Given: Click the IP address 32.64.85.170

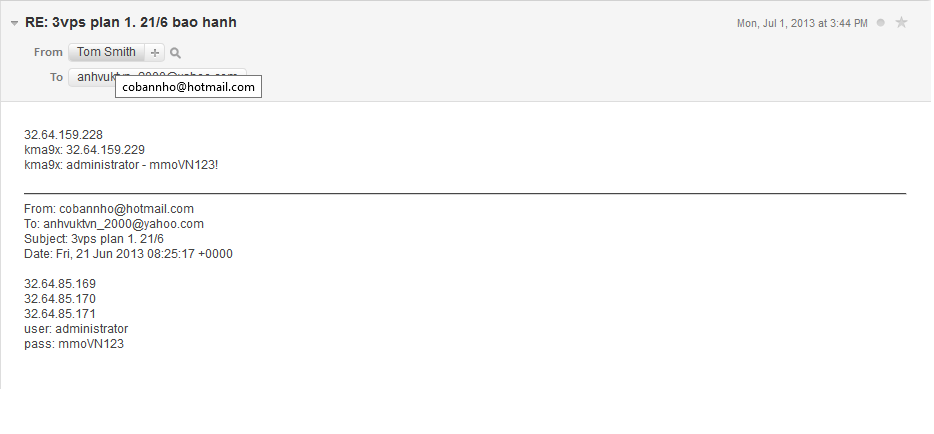Looking at the screenshot, I should pyautogui.click(x=60, y=299).
